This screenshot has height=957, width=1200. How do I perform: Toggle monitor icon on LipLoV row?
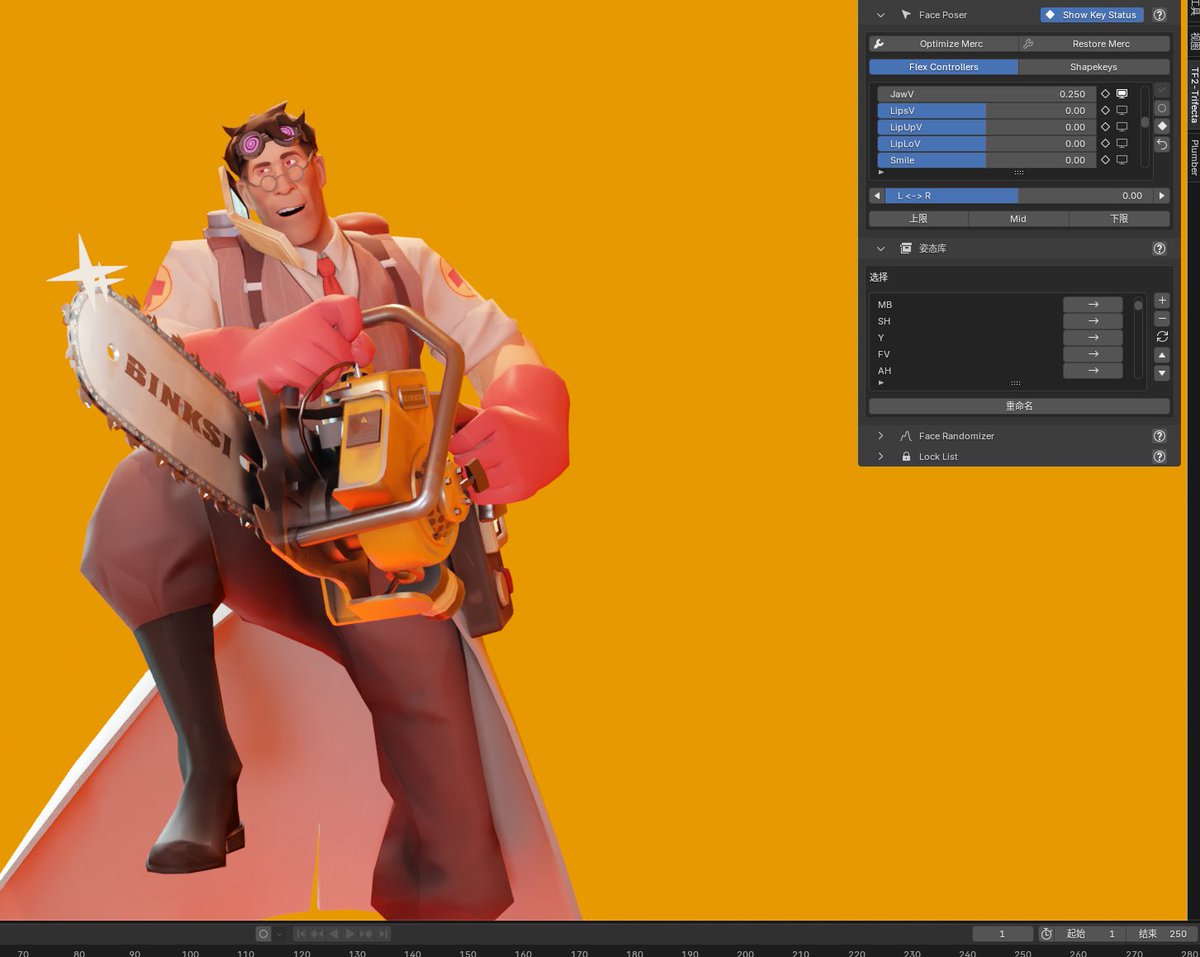point(1122,144)
